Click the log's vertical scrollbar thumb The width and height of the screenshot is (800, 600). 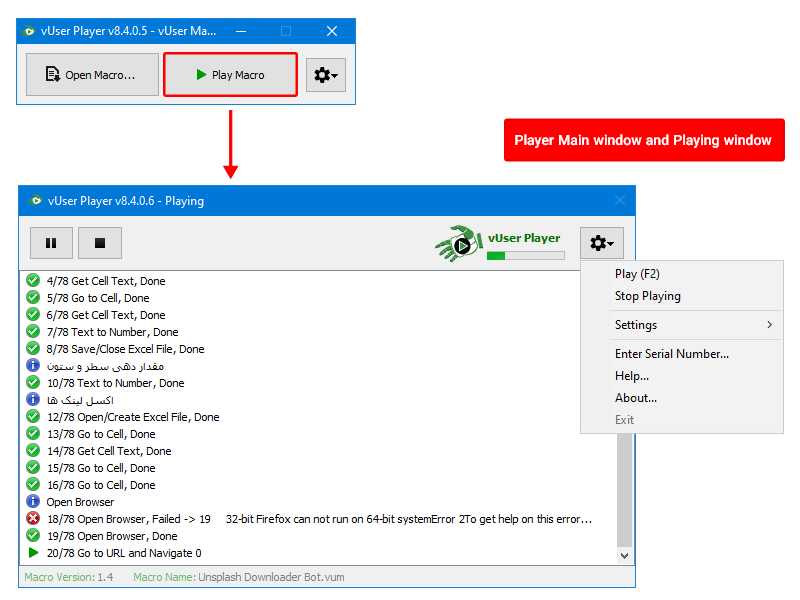(624, 490)
